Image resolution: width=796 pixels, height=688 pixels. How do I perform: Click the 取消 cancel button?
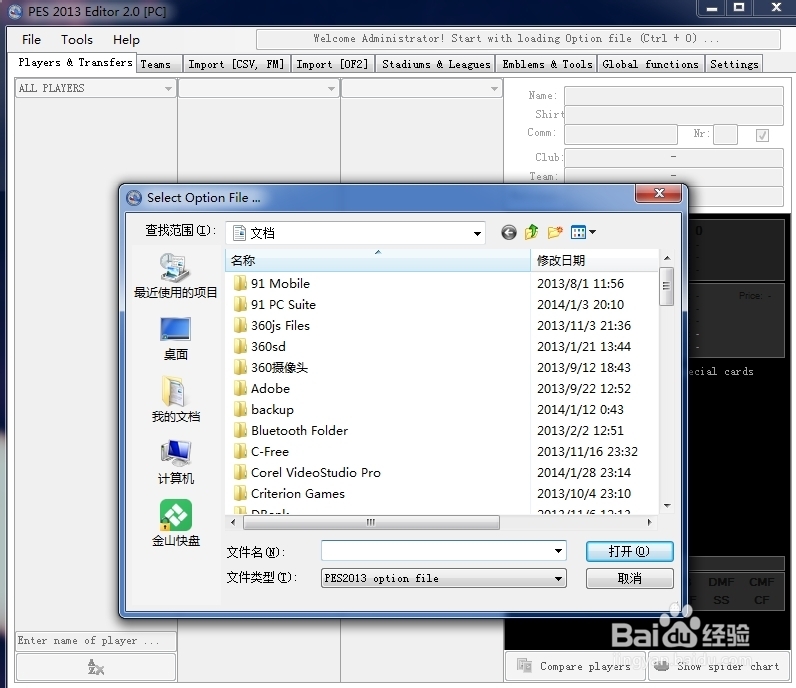[629, 578]
